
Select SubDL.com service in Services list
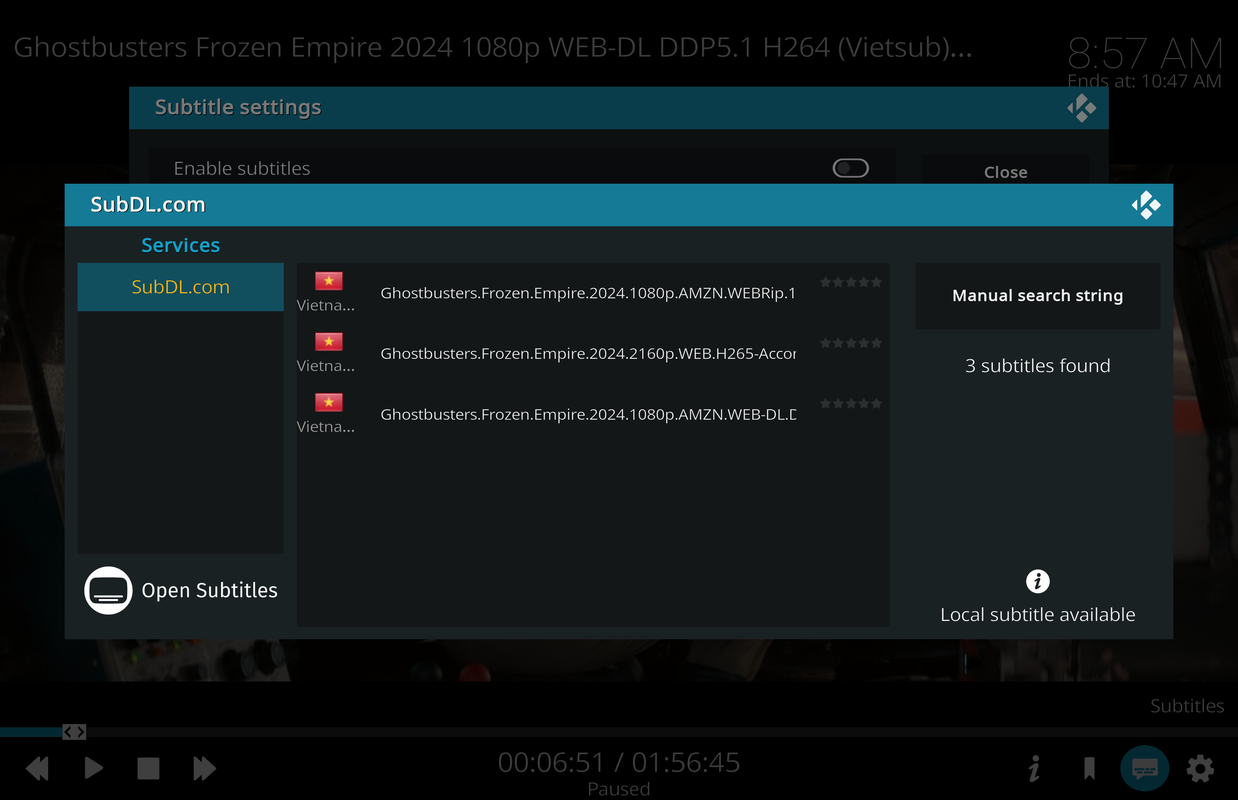click(x=180, y=287)
